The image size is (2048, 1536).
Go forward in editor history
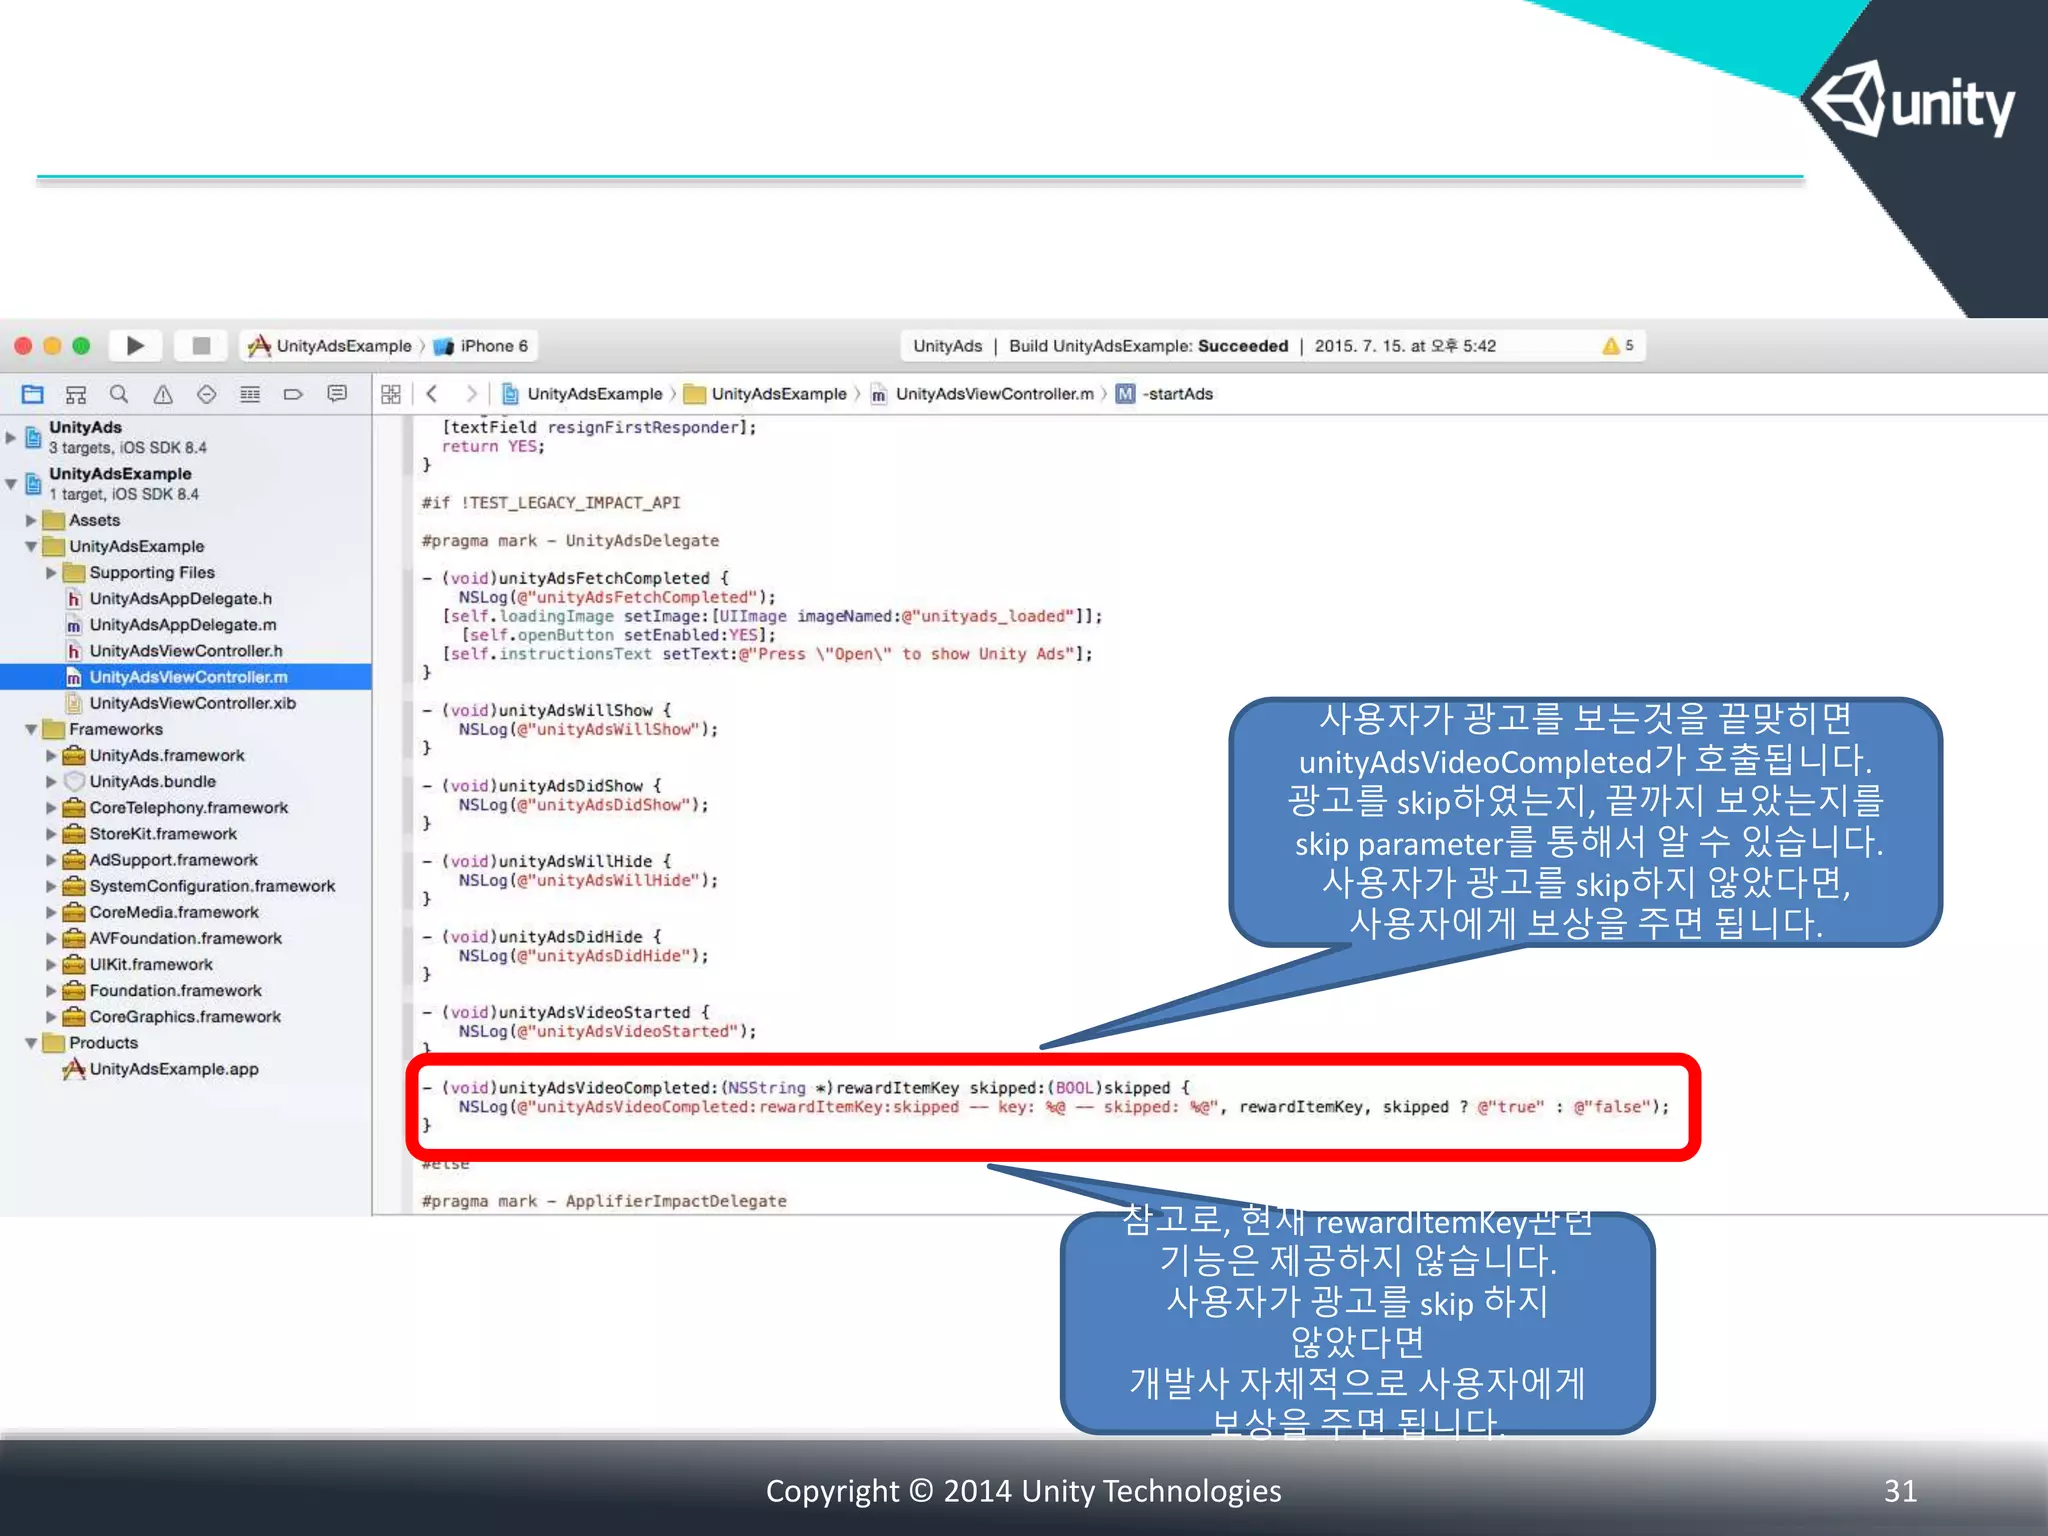tap(471, 394)
